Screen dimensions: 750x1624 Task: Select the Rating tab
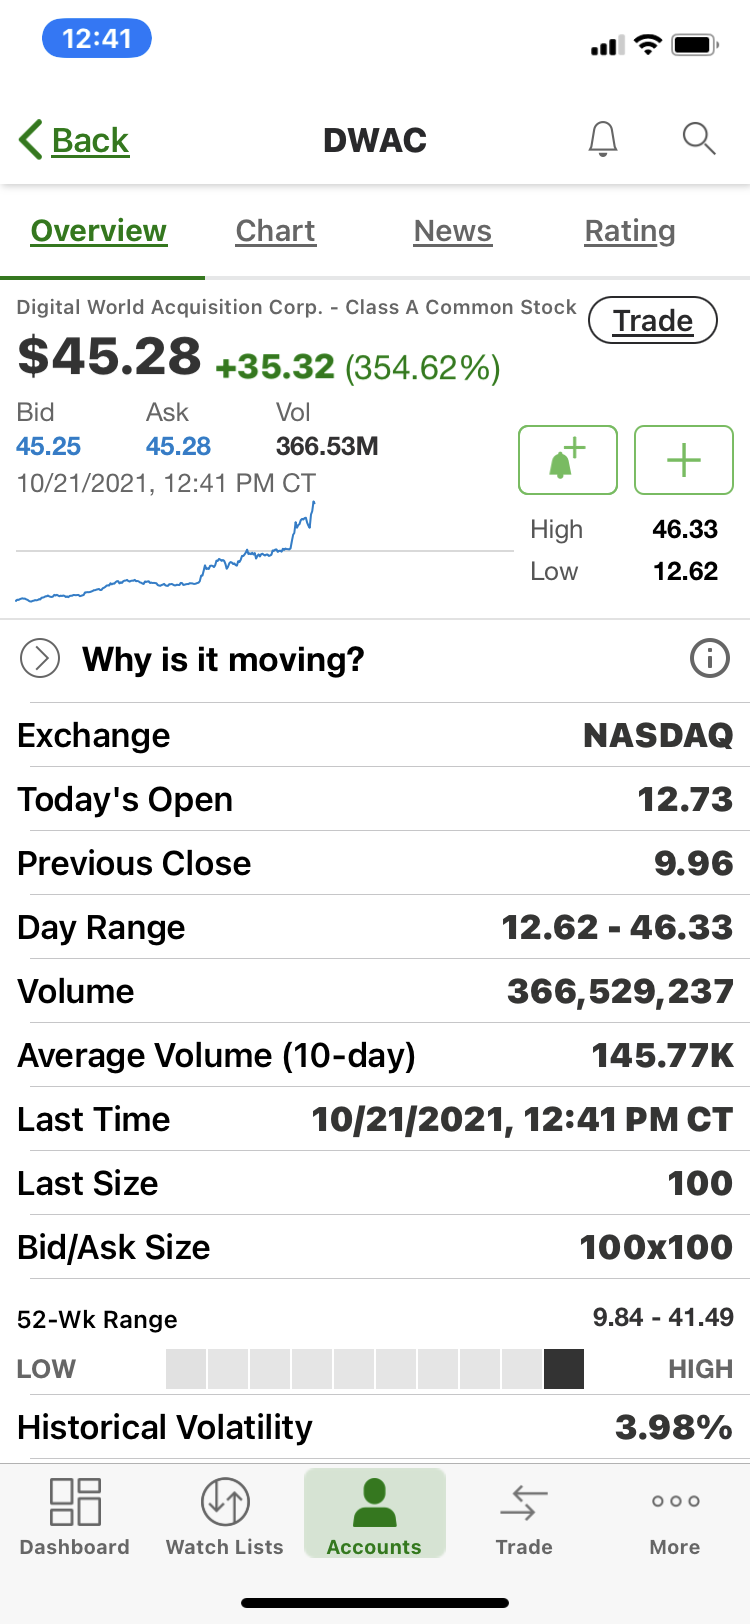pos(630,231)
